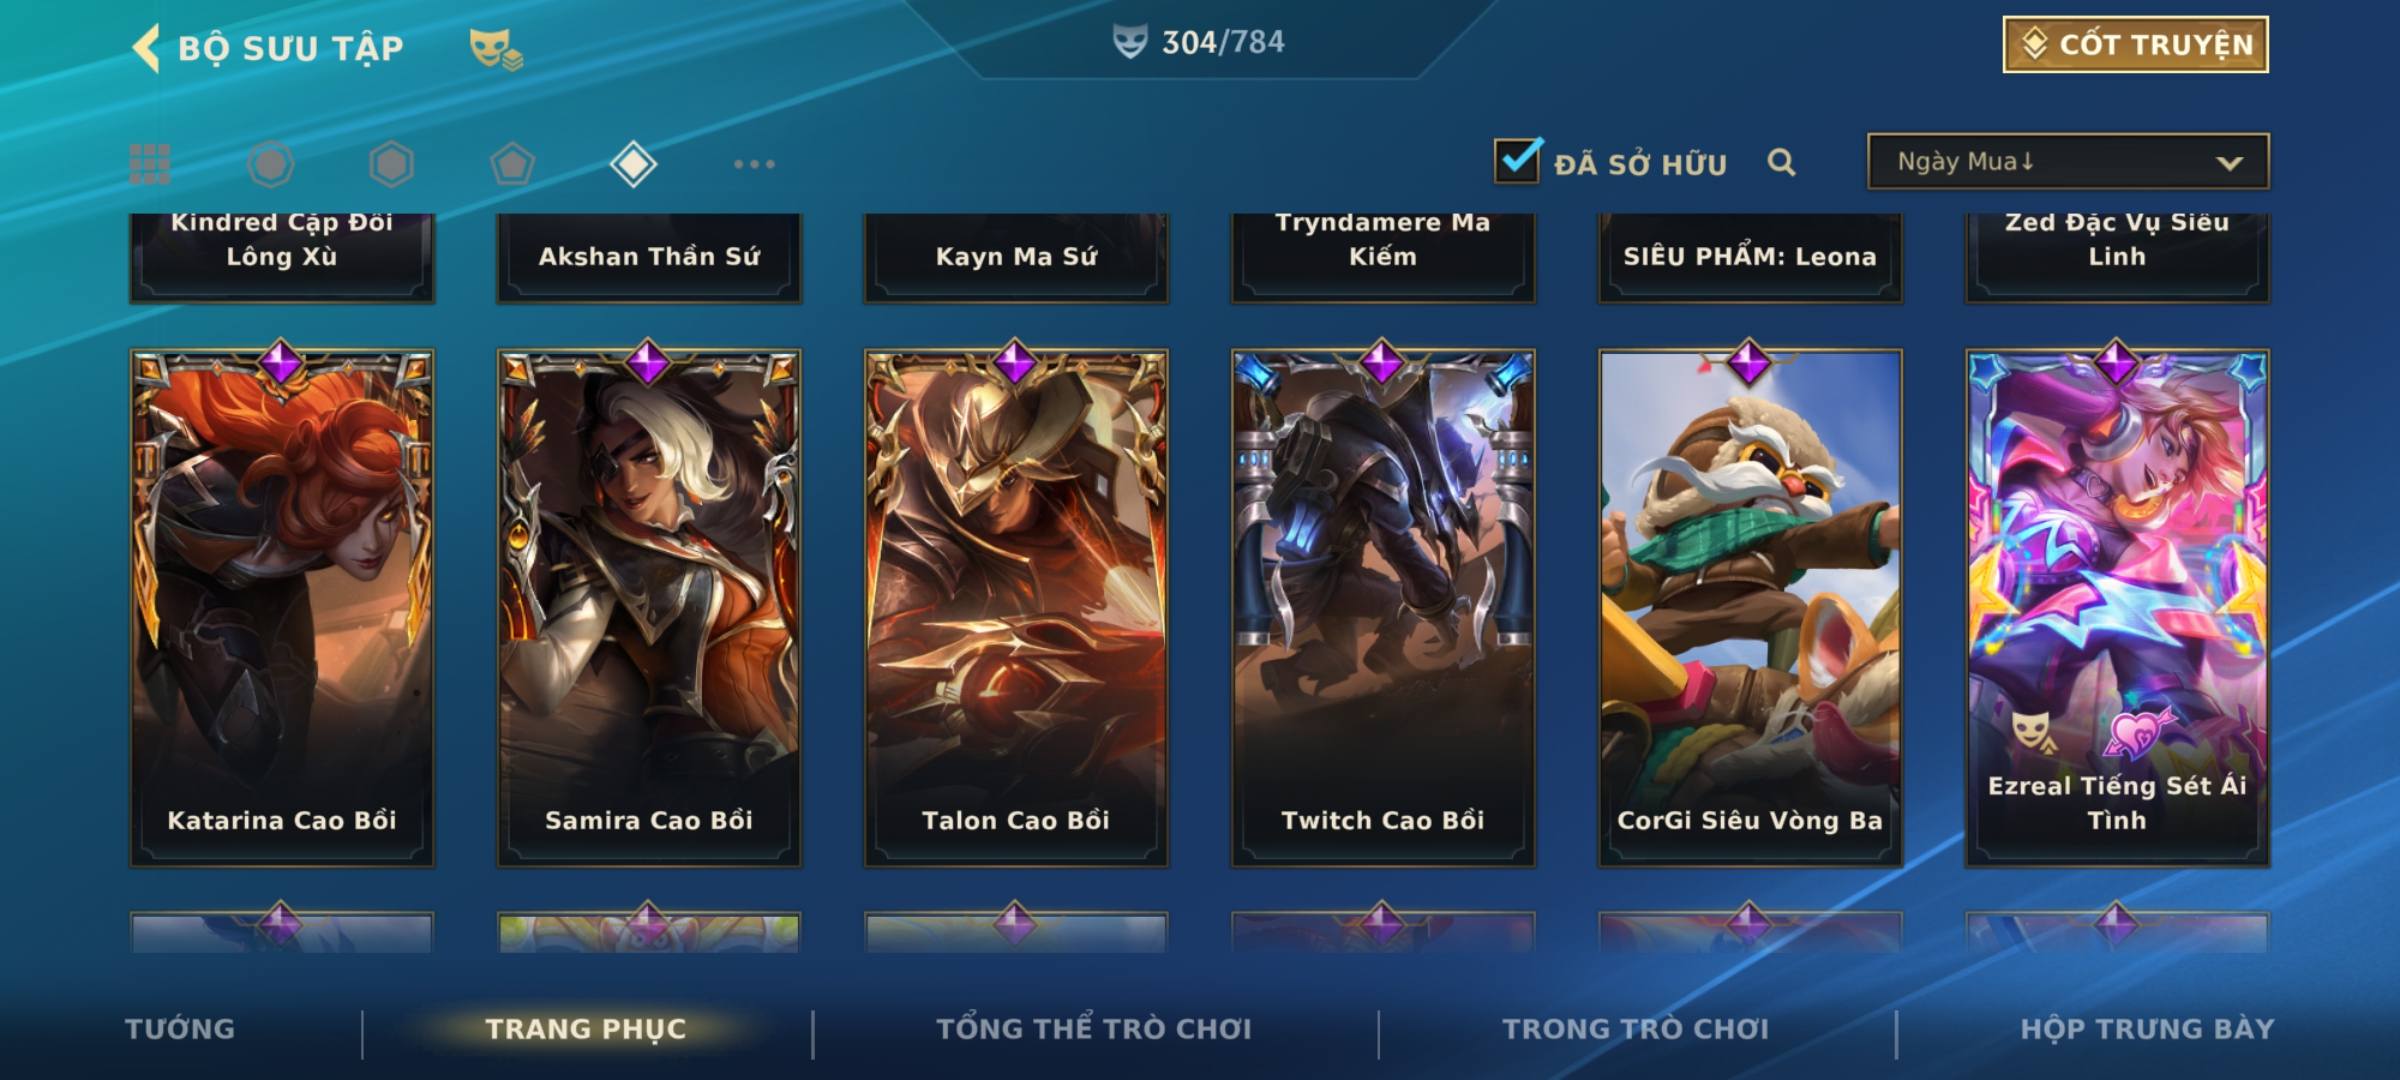Go back using the Bộ Sưu Tập arrow
This screenshot has height=1080, width=2400.
(x=147, y=48)
